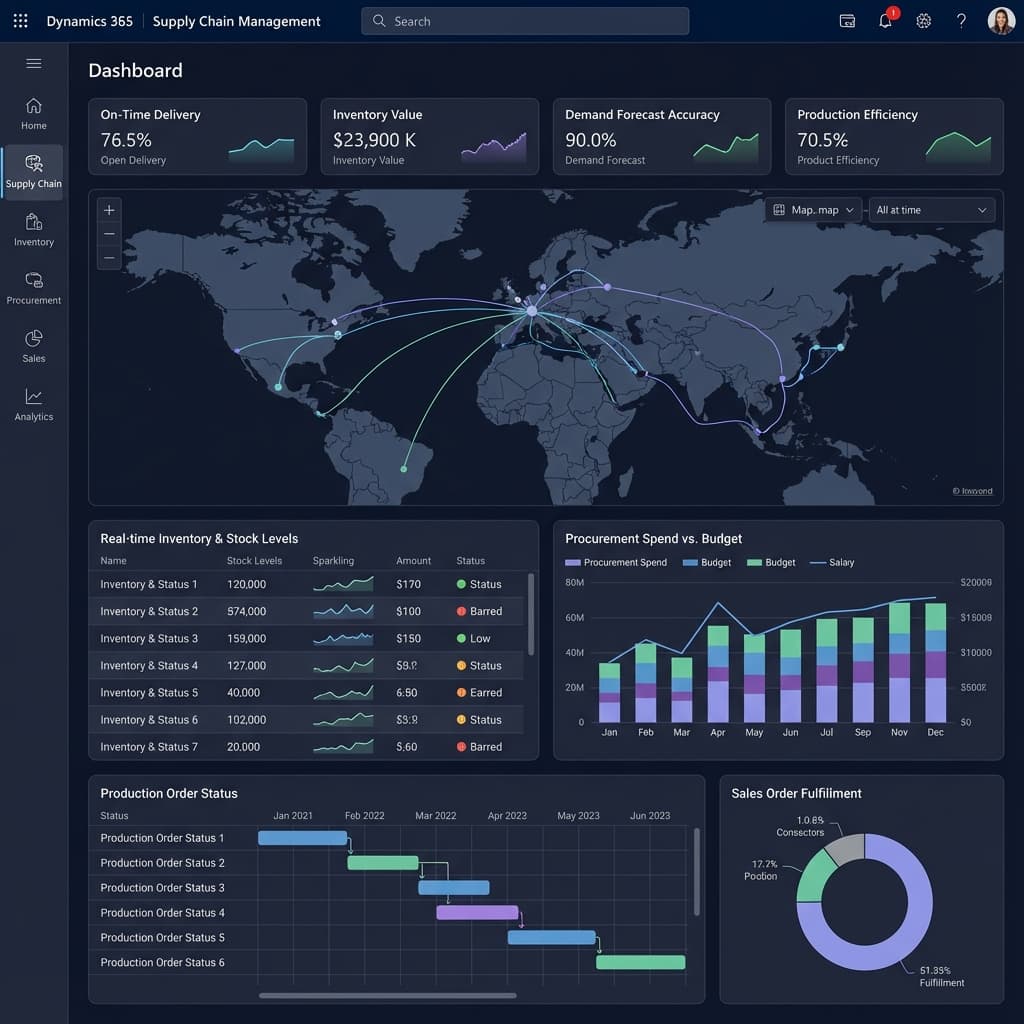Collapse the navigation with the hamburger menu
Screen dimensions: 1024x1024
tap(33, 63)
